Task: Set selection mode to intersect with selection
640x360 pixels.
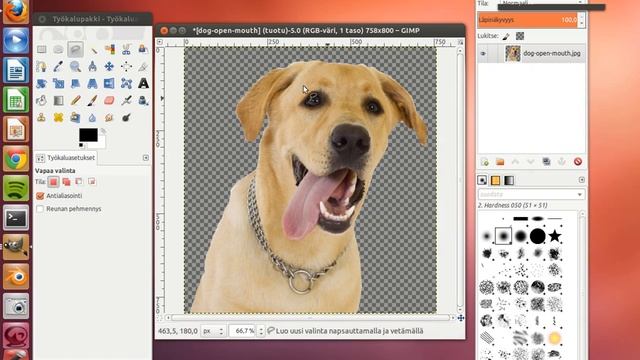Action: (92, 182)
